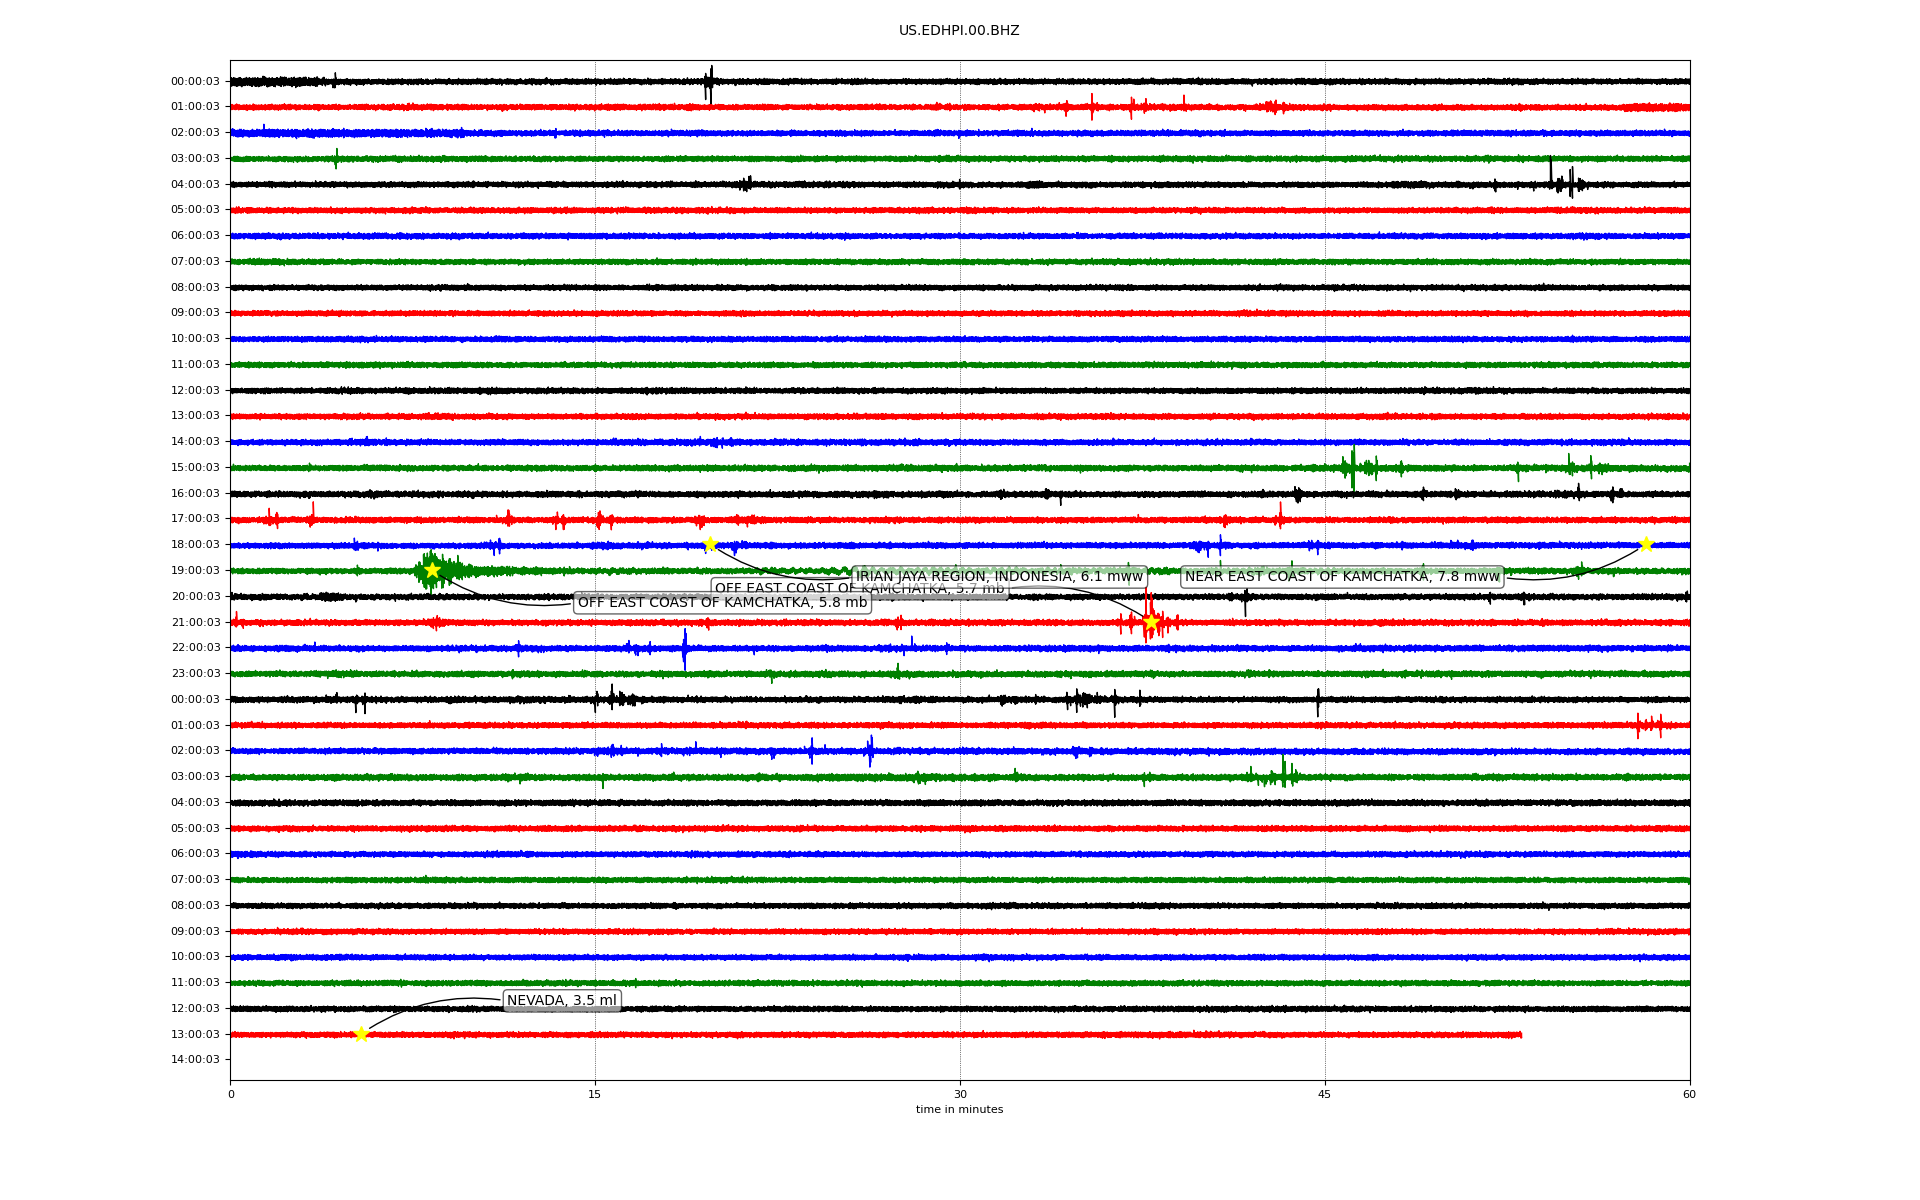Click the yellow star on the green 19:00:03 trace
The width and height of the screenshot is (1920, 1200).
432,570
